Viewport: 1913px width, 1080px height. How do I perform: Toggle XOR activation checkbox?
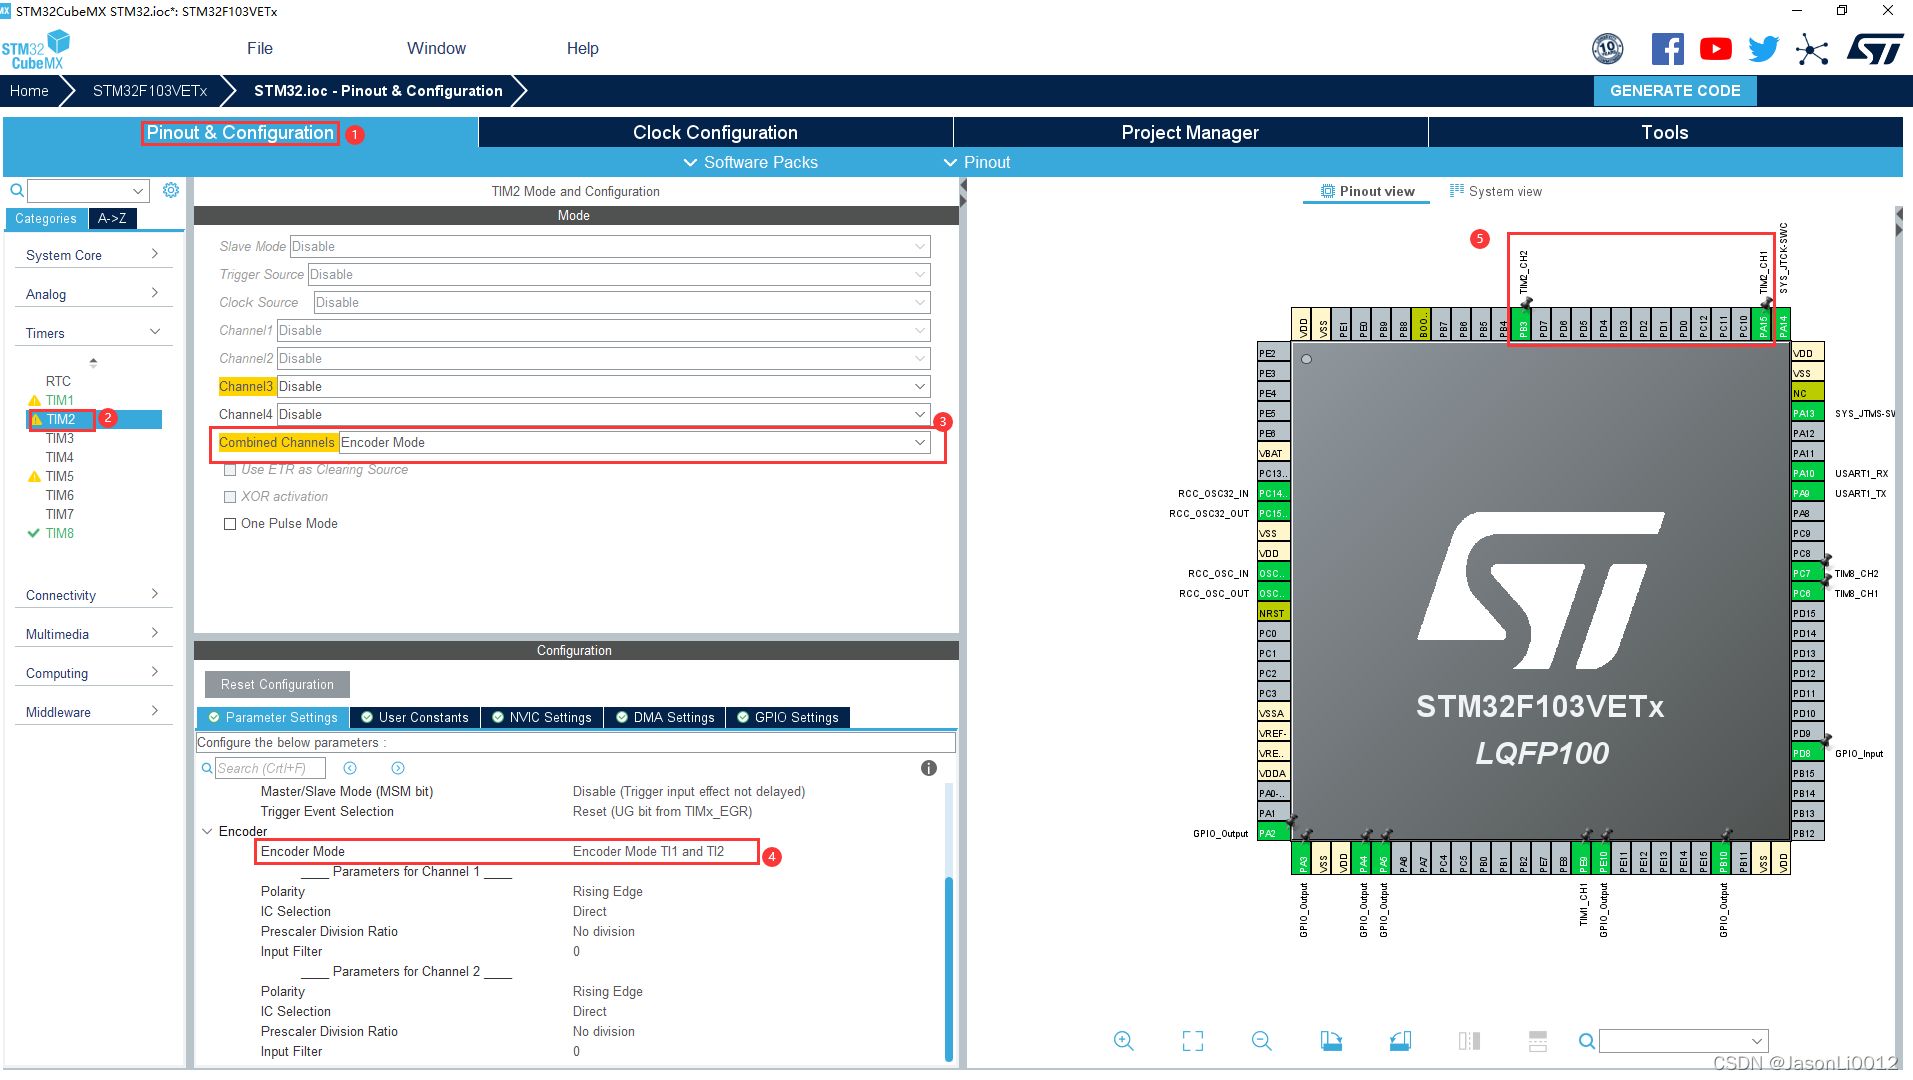[x=230, y=497]
